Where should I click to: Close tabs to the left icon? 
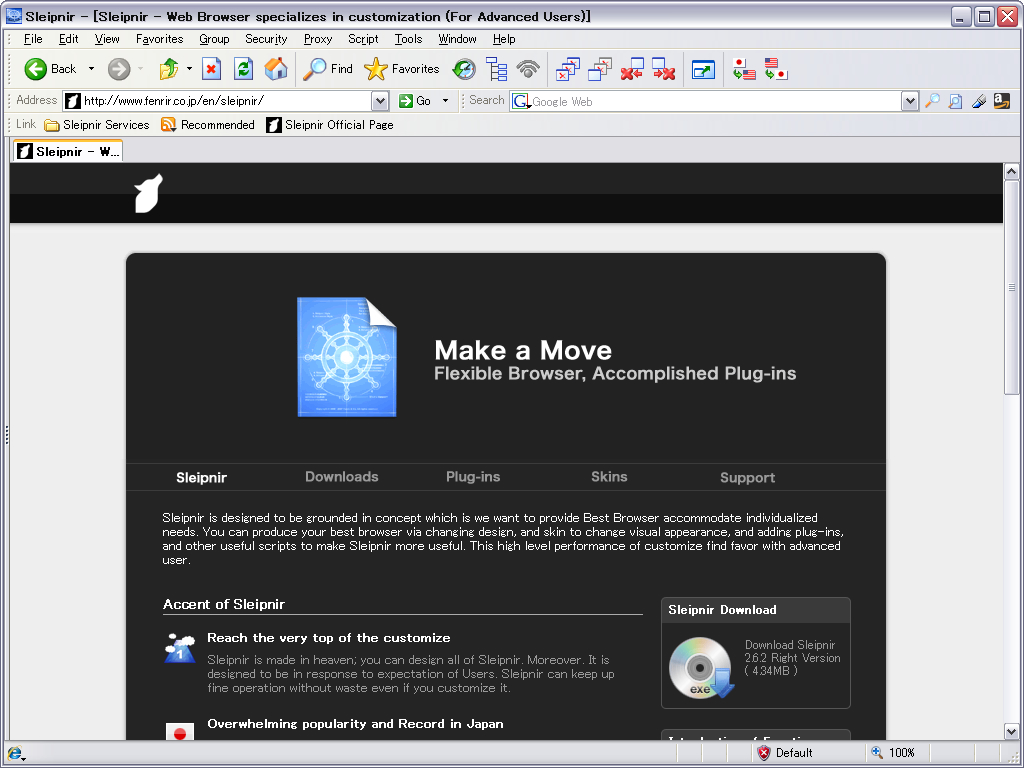[632, 69]
